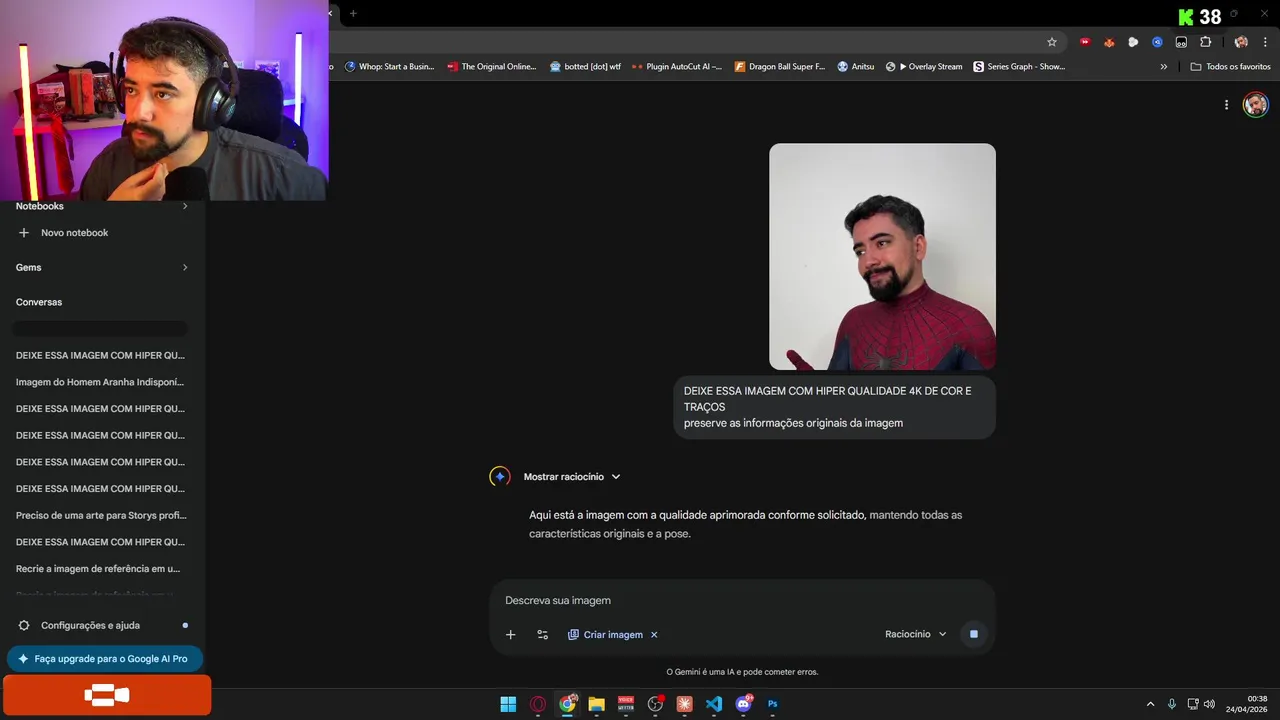The height and width of the screenshot is (720, 1280).
Task: Open File Explorer from the taskbar
Action: click(x=597, y=704)
